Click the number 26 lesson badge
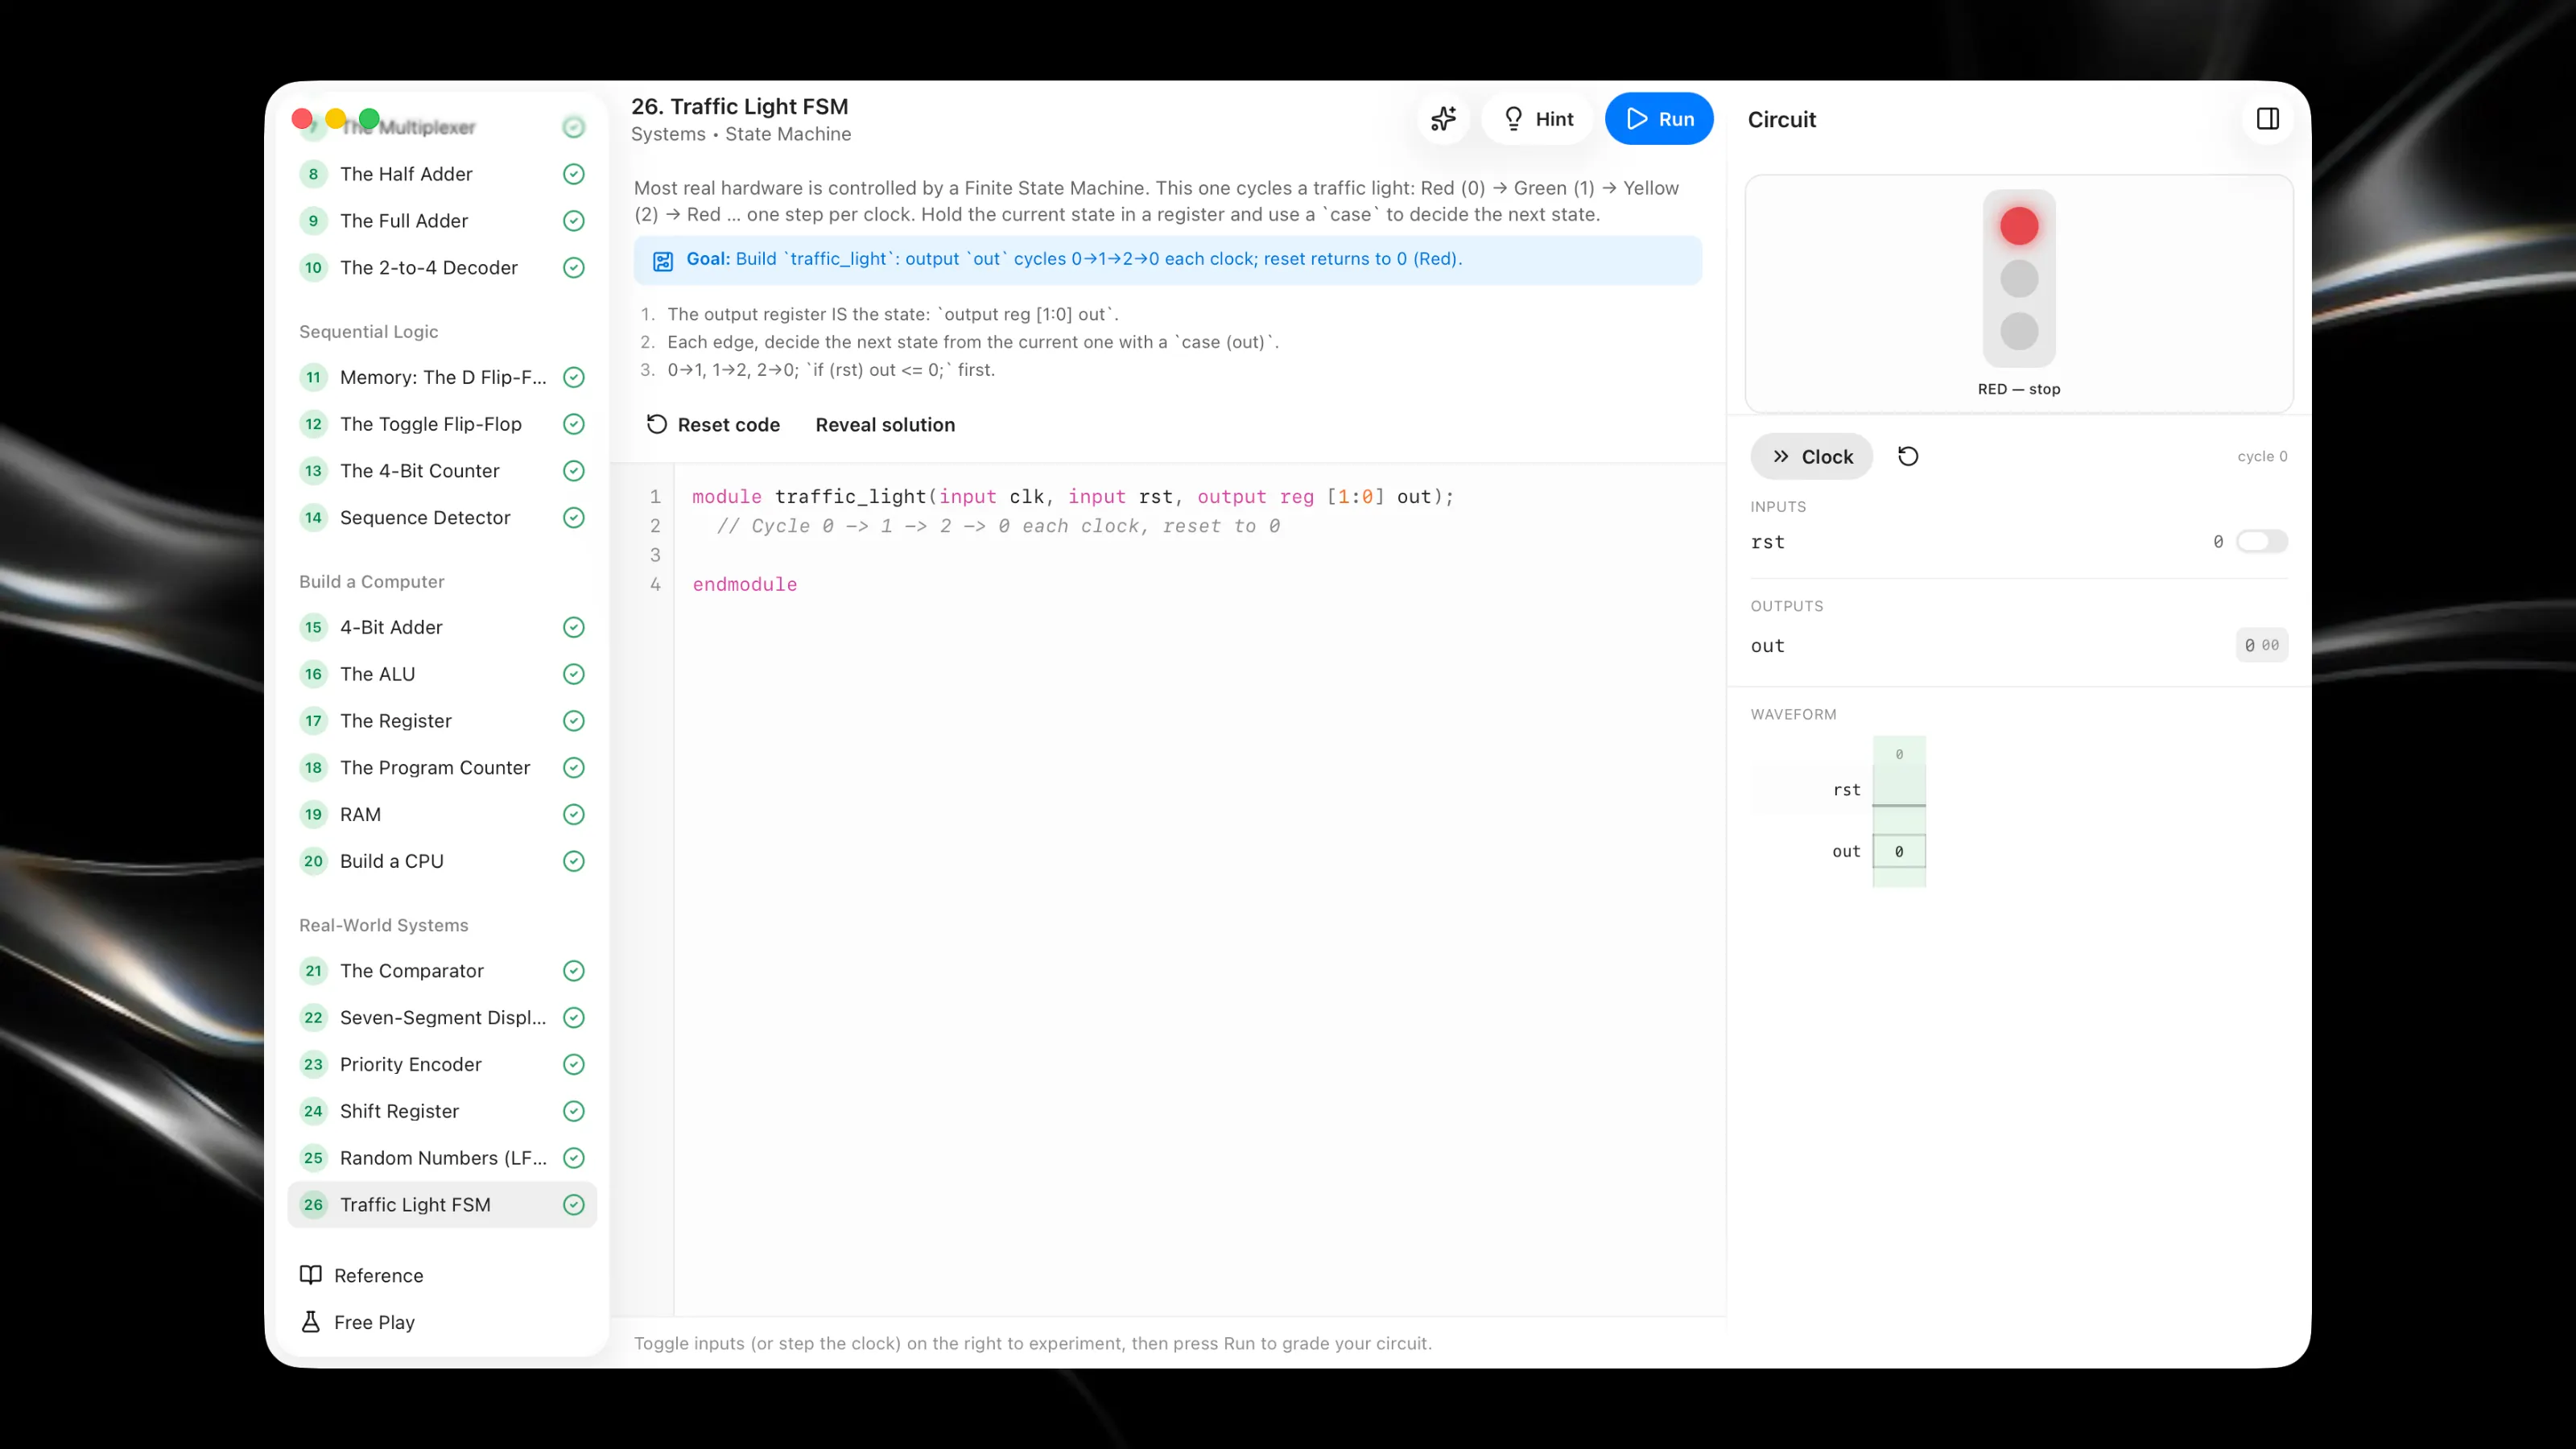This screenshot has height=1449, width=2576. coord(313,1204)
